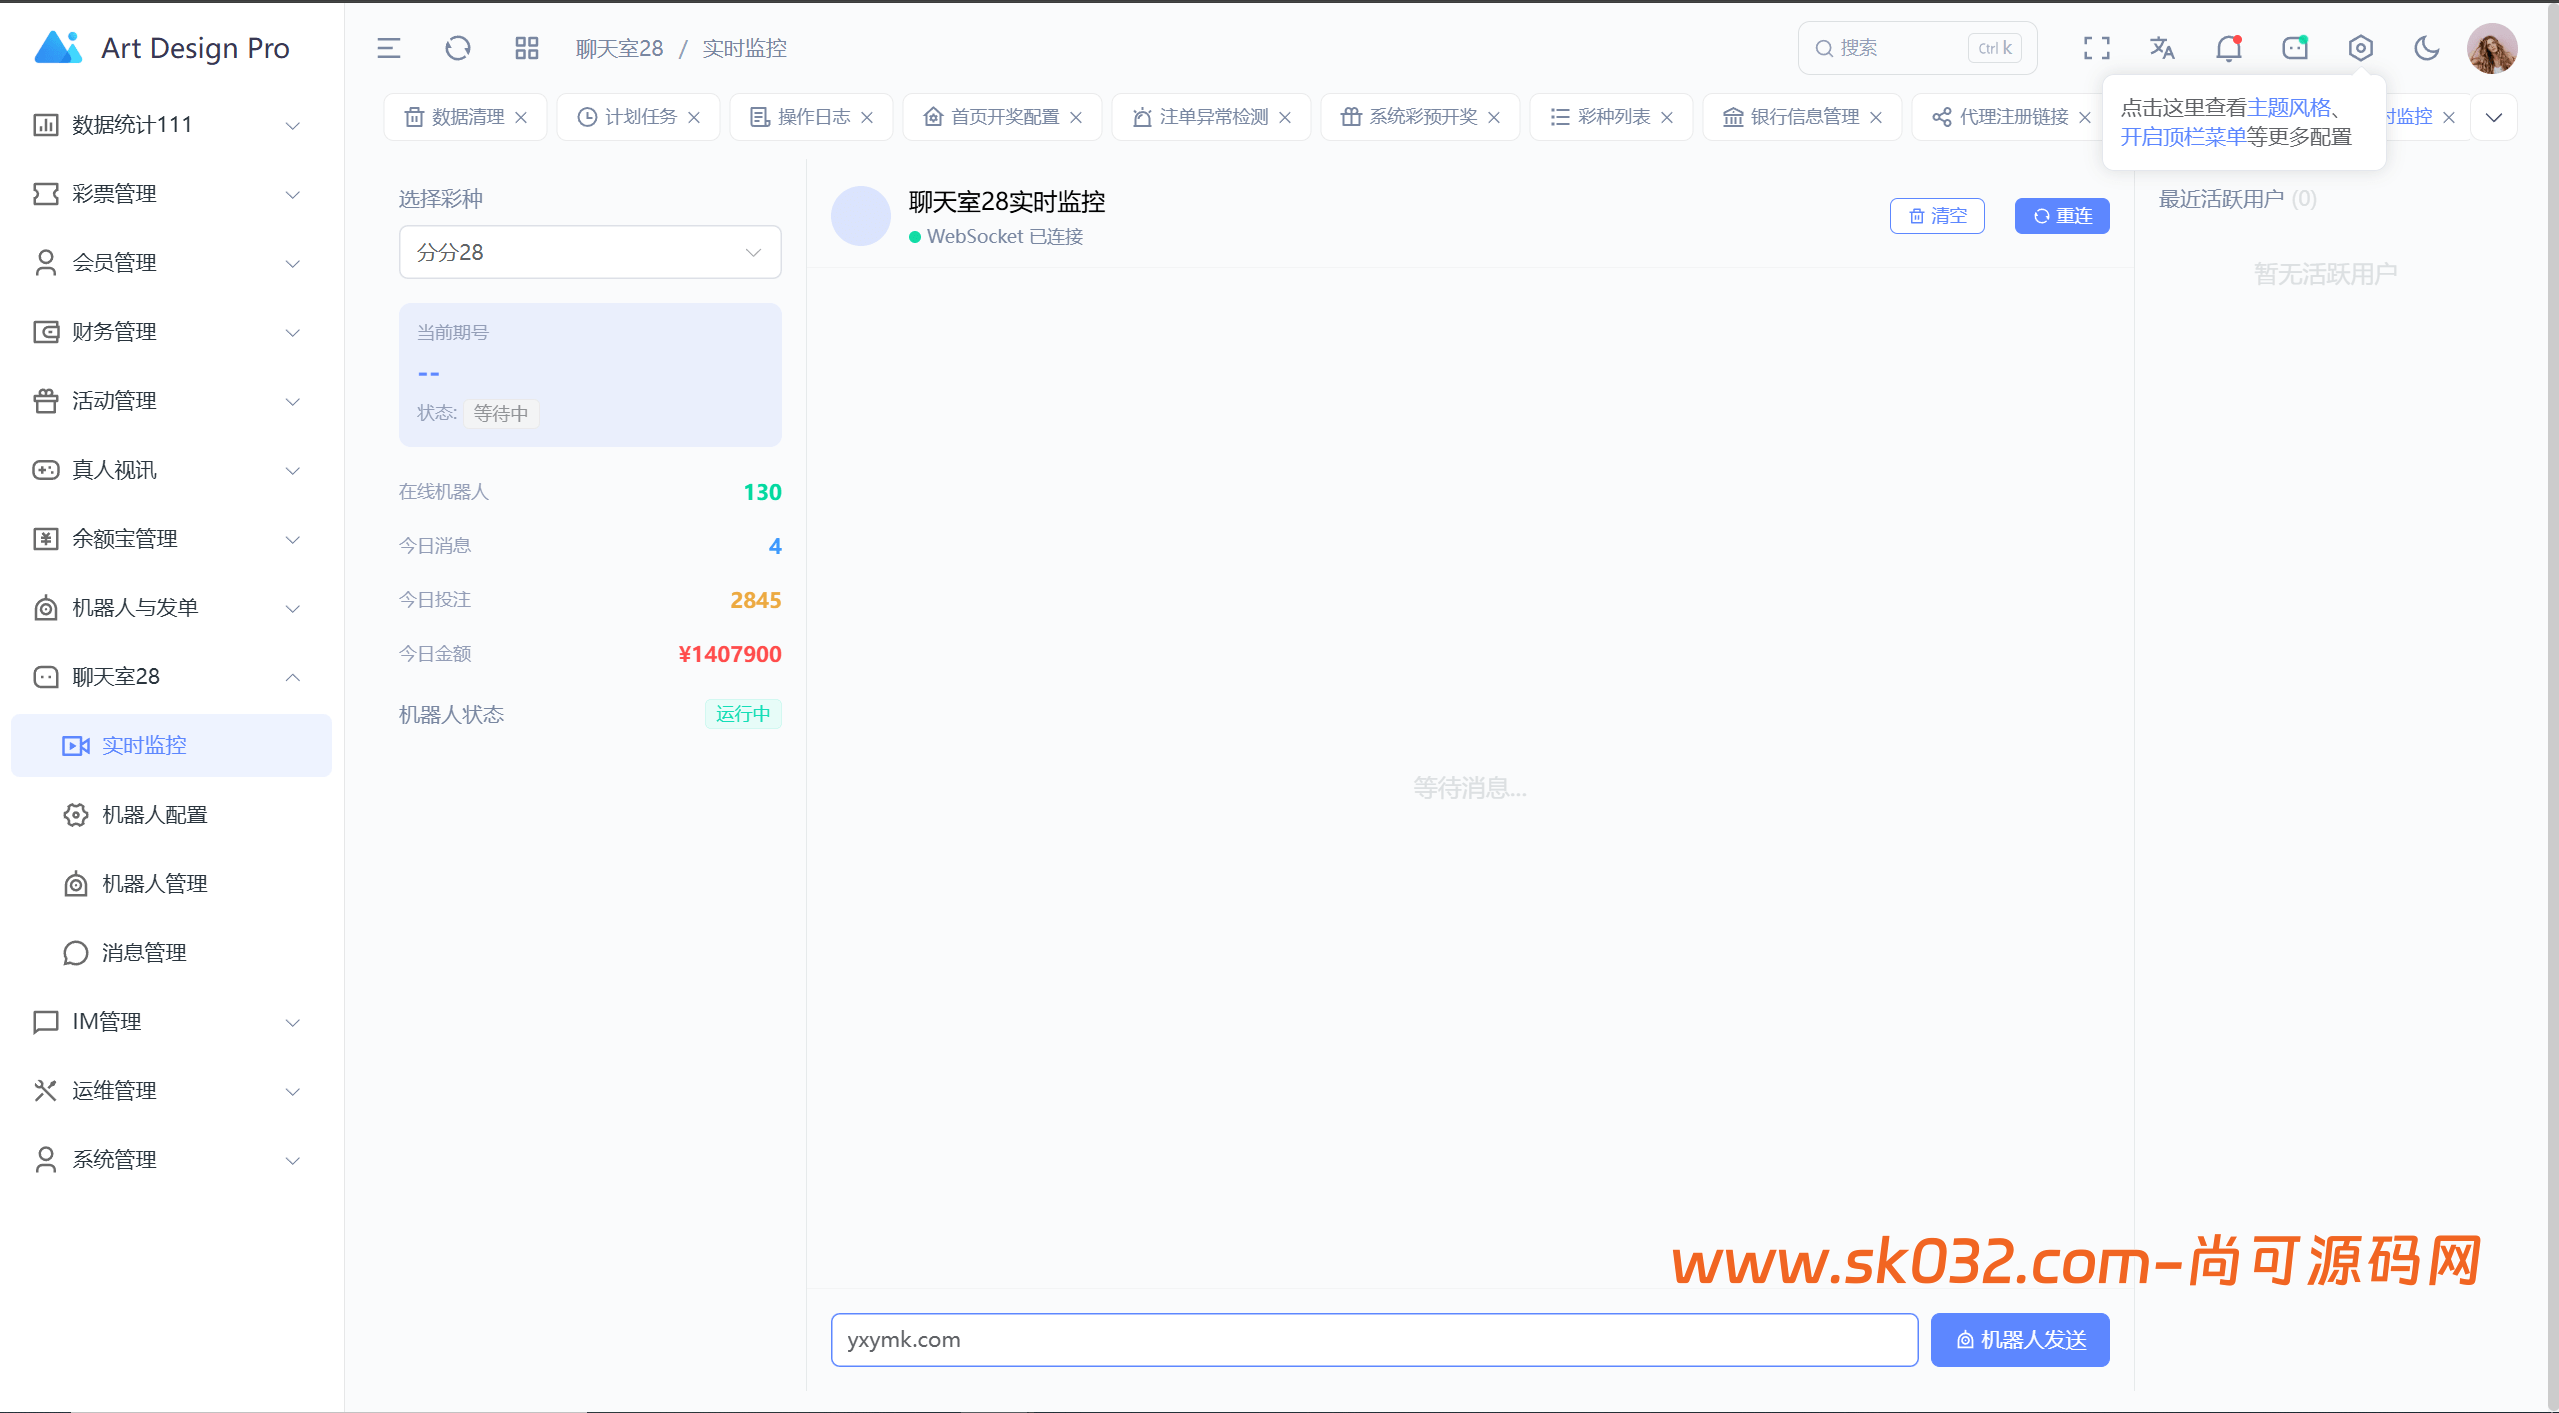The image size is (2559, 1413).
Task: Open the 分分28 lottery type dropdown
Action: pyautogui.click(x=589, y=252)
